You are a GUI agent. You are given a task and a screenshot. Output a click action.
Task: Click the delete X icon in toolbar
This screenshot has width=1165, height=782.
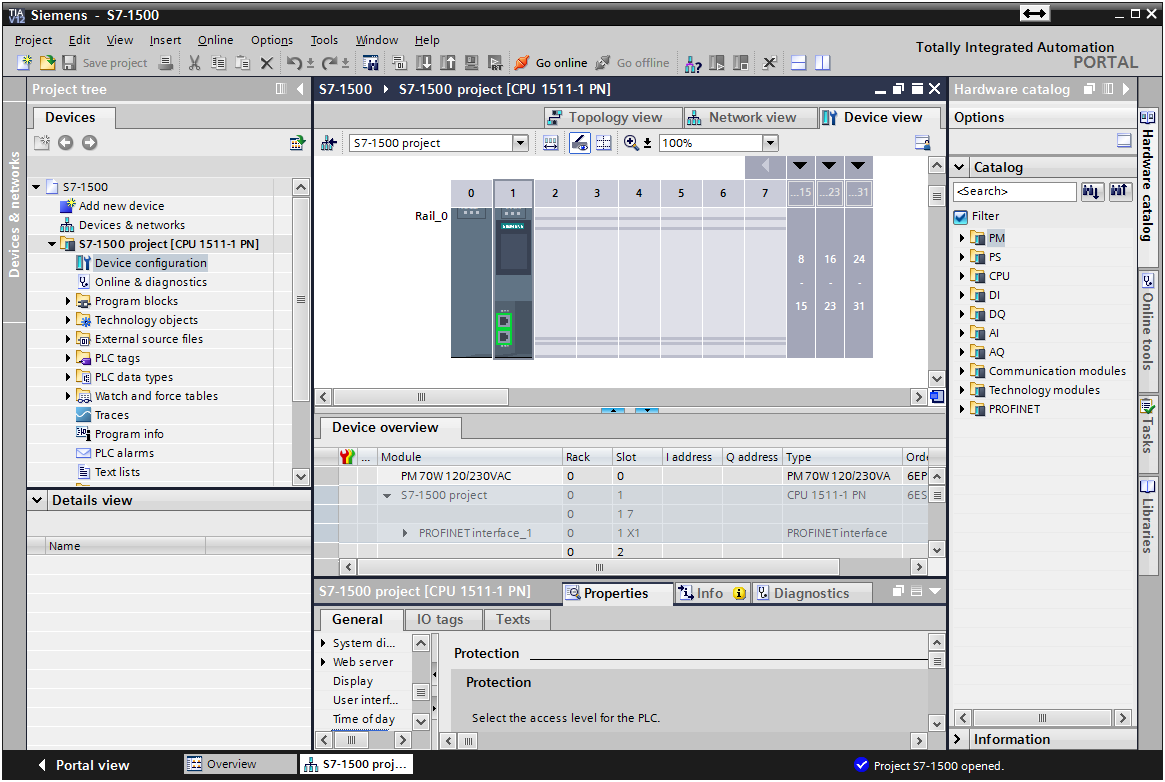[x=267, y=63]
